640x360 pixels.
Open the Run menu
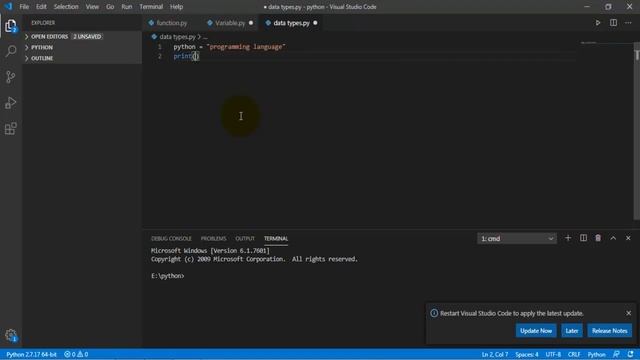[x=127, y=7]
